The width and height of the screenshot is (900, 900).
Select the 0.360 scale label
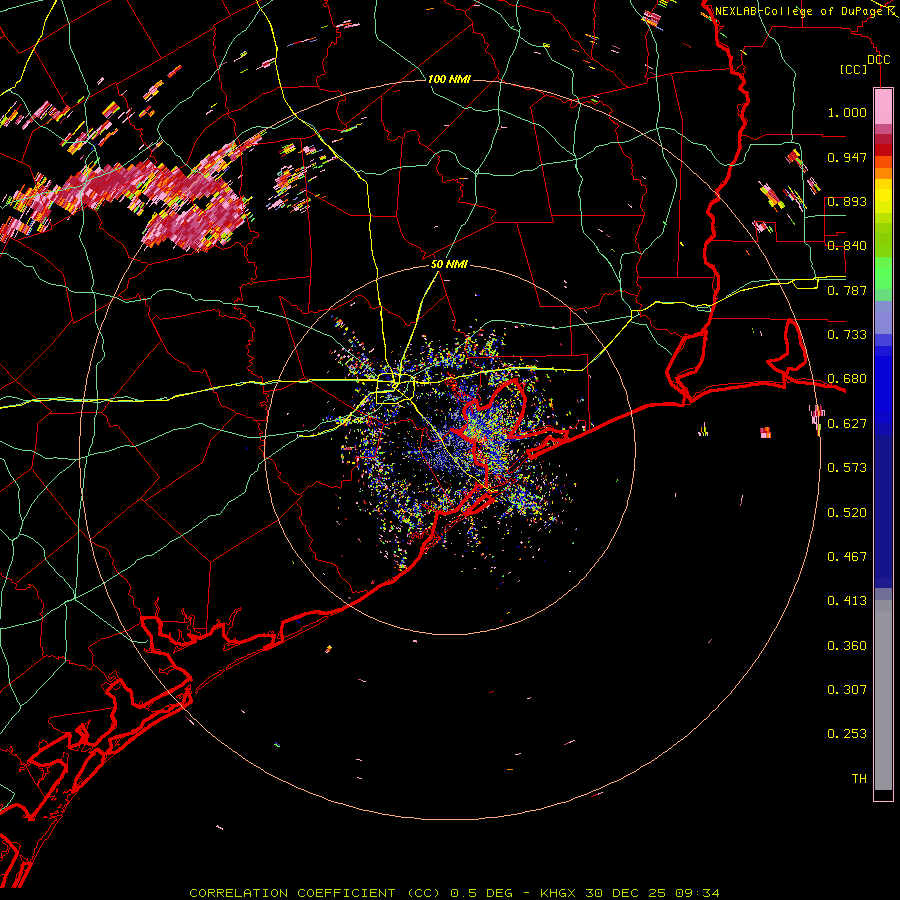tap(847, 646)
